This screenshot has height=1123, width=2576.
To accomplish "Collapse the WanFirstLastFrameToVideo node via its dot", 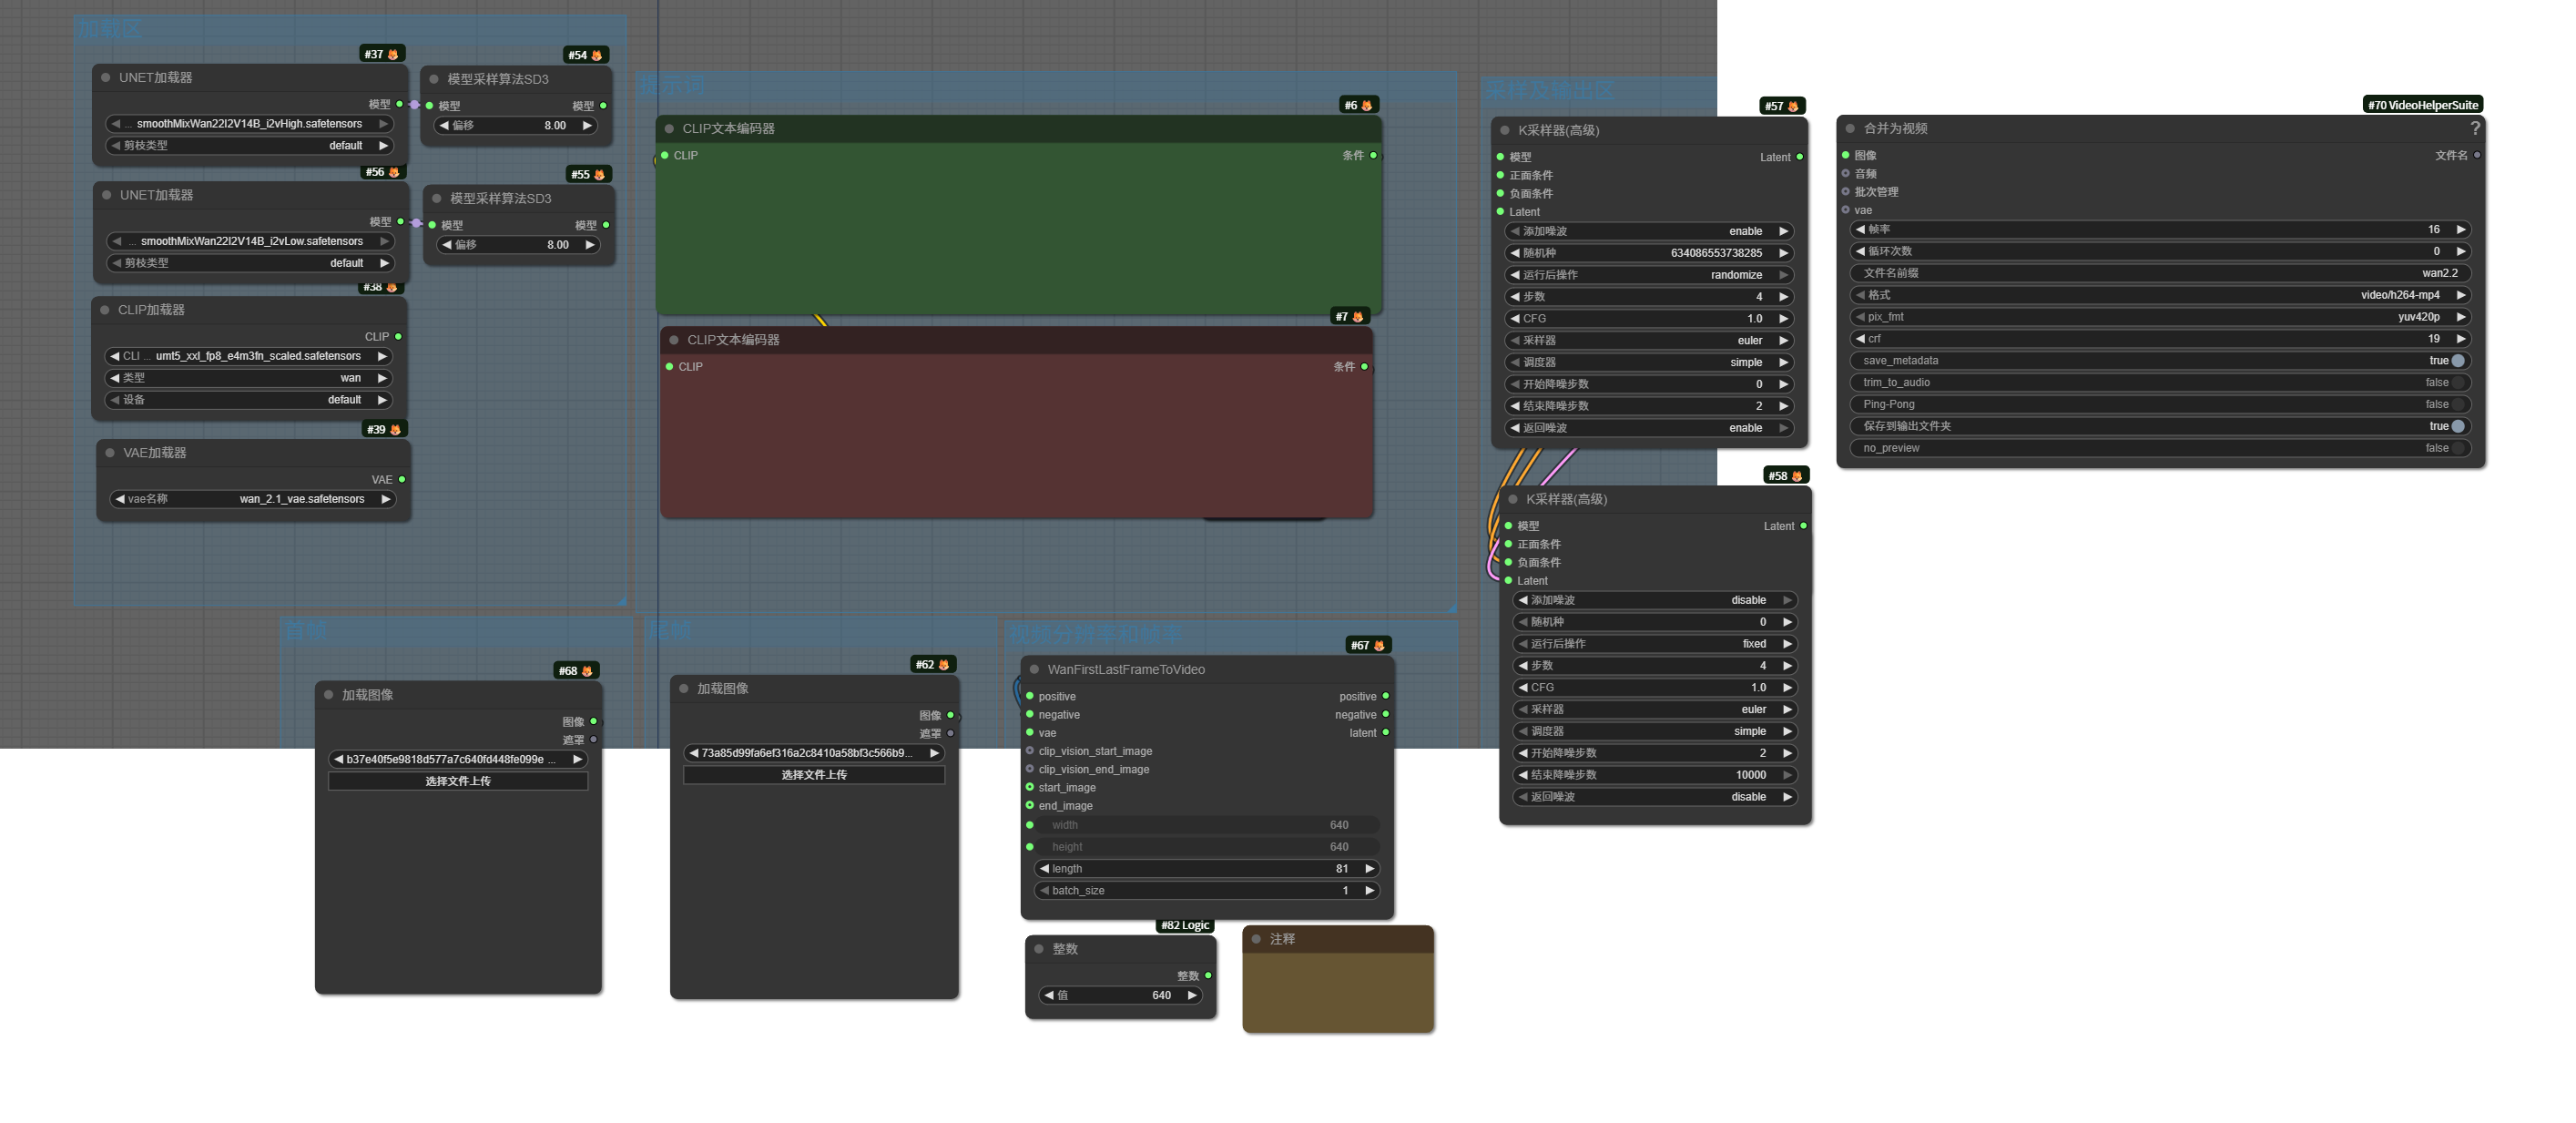I will pos(1034,670).
